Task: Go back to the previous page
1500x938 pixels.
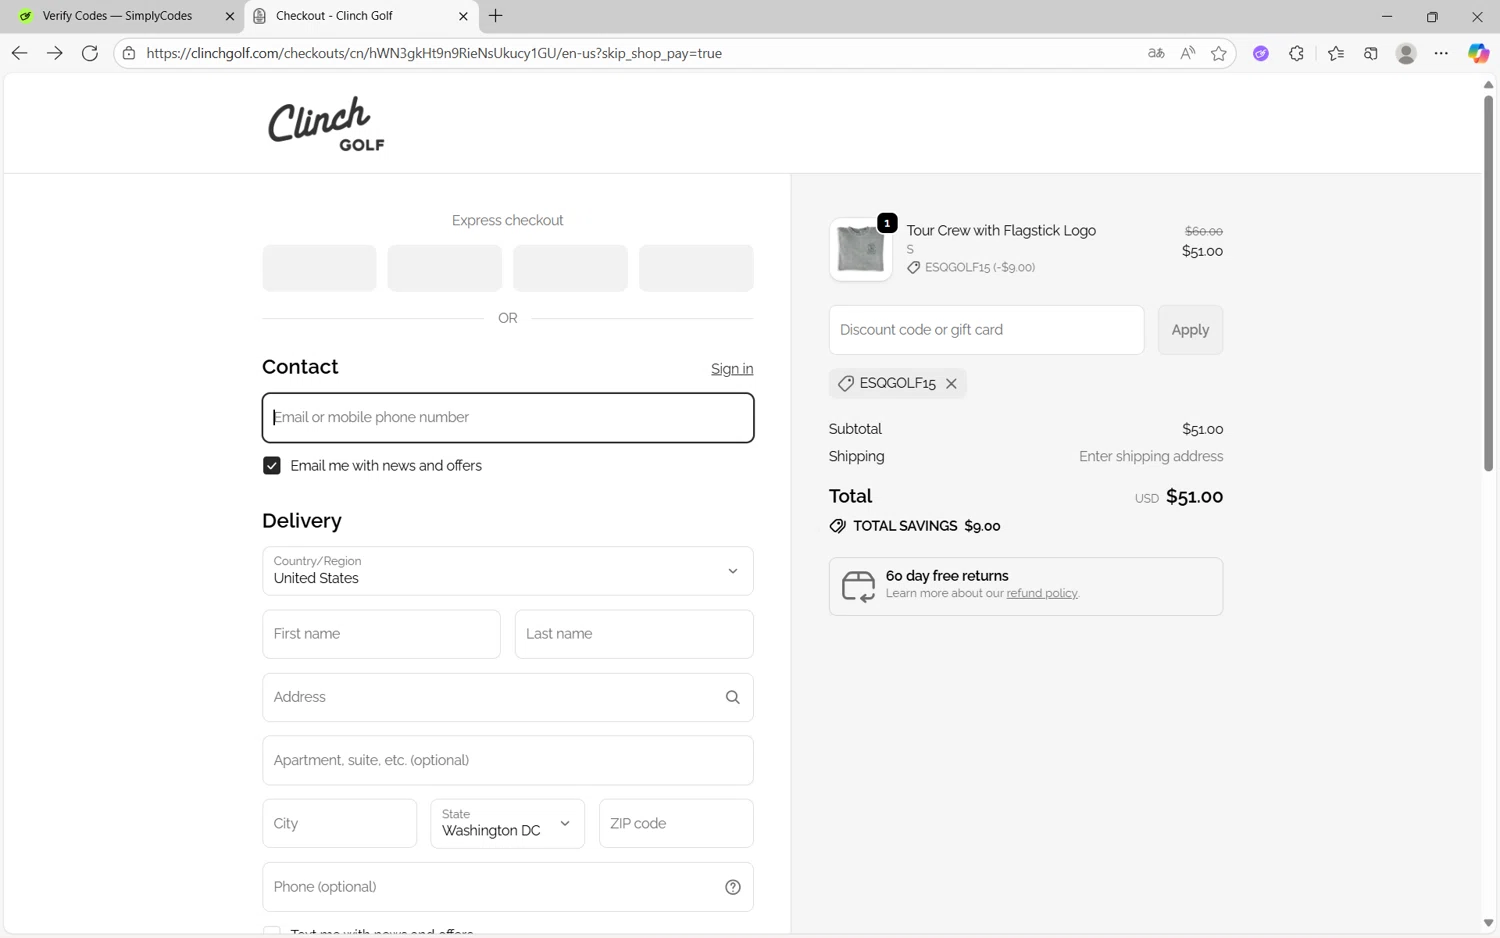Action: pyautogui.click(x=19, y=53)
